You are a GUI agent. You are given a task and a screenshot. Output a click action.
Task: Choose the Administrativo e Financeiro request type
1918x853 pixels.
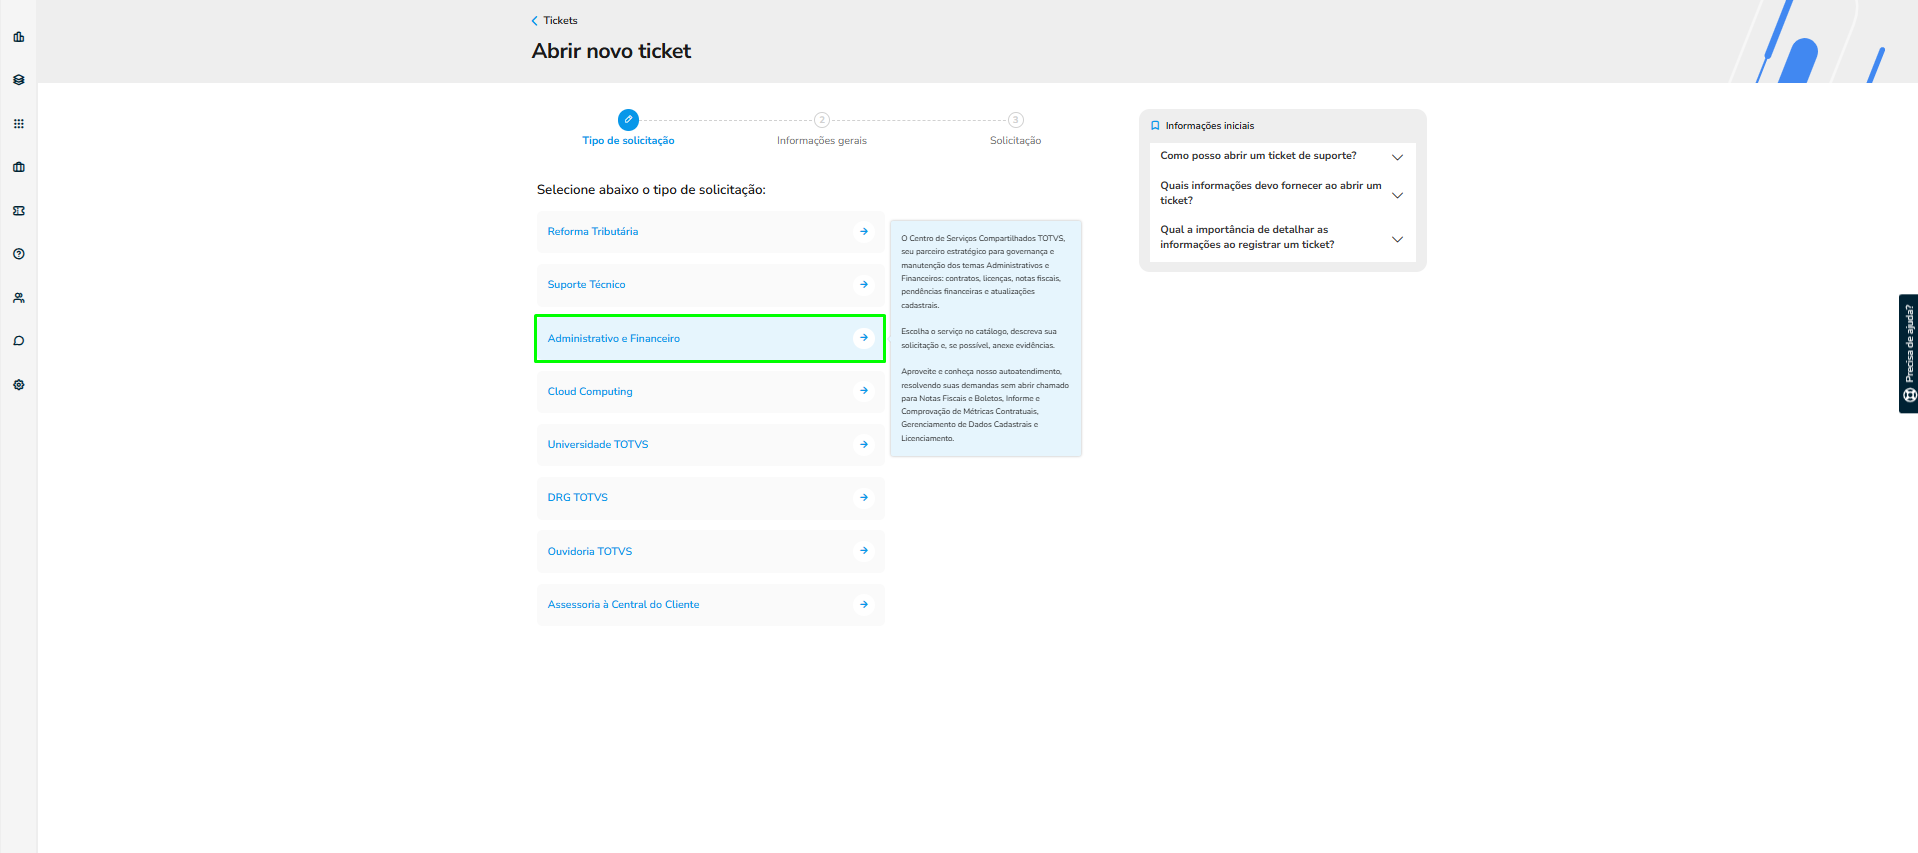(x=711, y=338)
